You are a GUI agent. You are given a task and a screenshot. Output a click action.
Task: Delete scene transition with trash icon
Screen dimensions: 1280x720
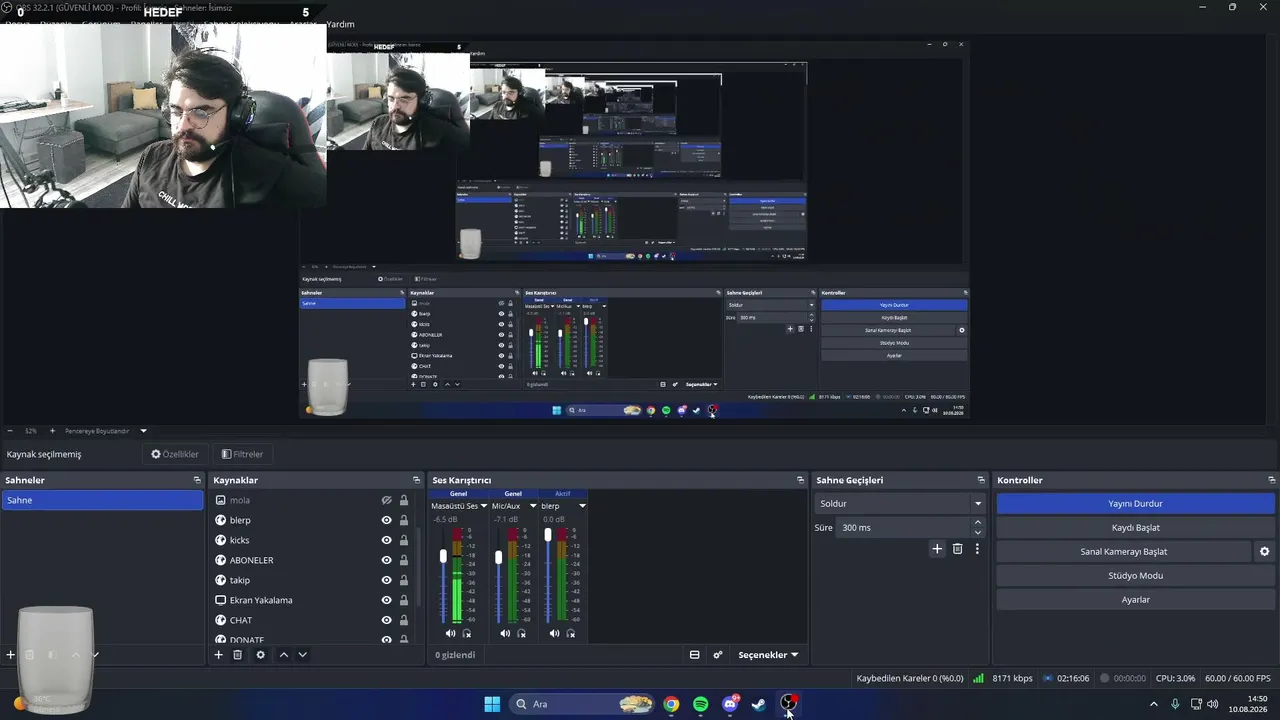[957, 549]
